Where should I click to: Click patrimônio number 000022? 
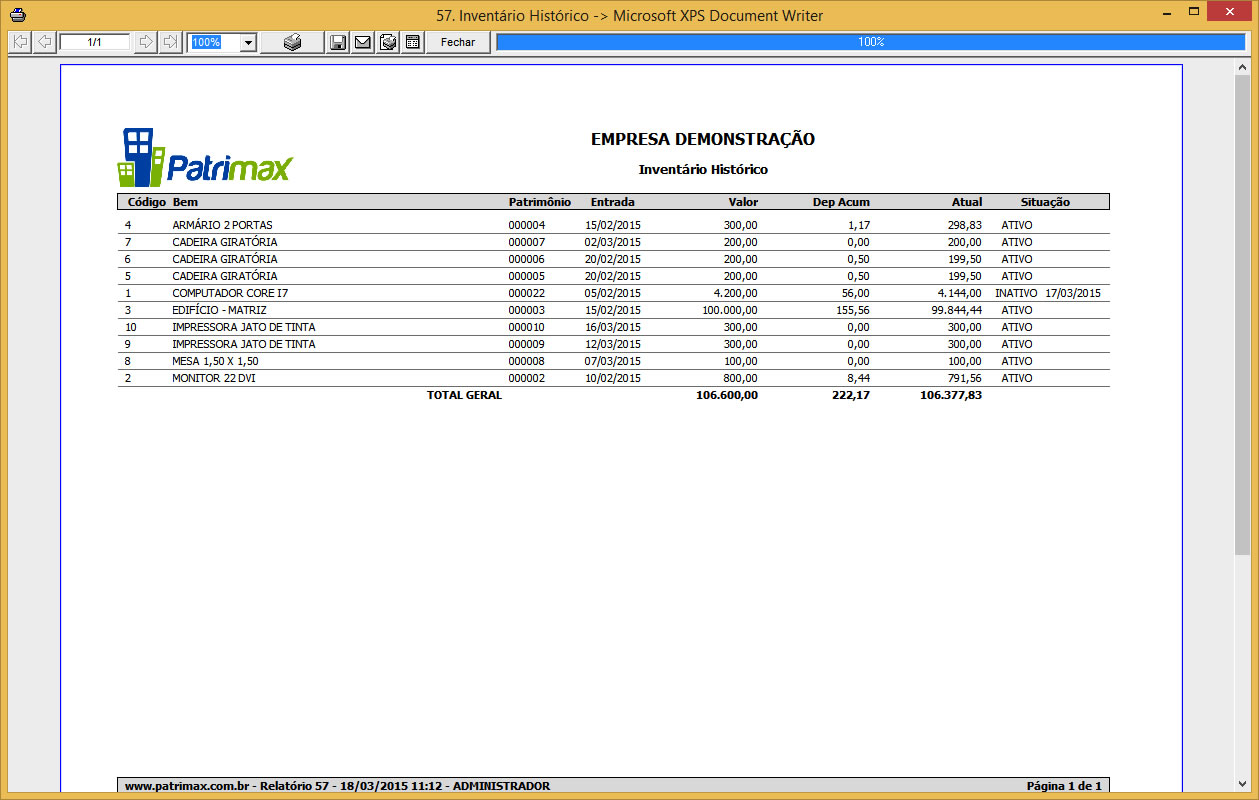[527, 293]
